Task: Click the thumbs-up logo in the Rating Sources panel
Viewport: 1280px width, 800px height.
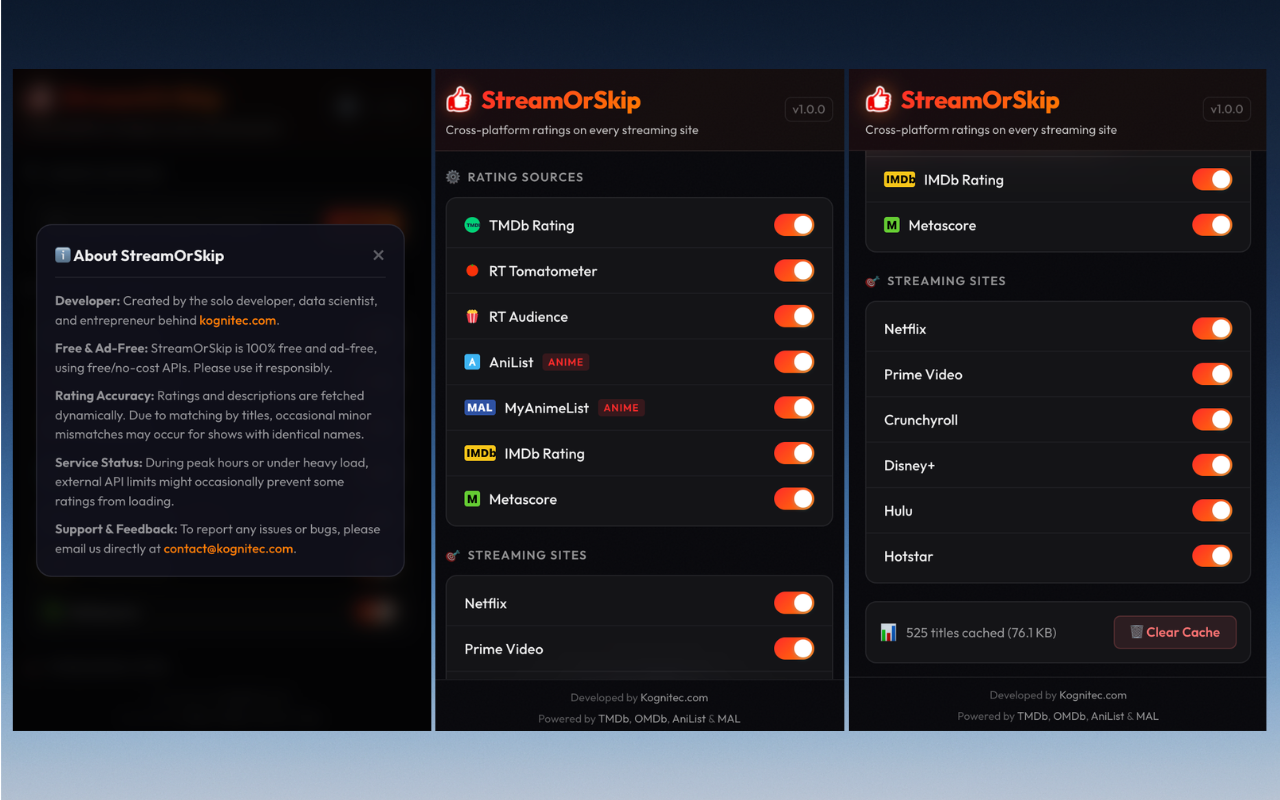Action: 459,99
